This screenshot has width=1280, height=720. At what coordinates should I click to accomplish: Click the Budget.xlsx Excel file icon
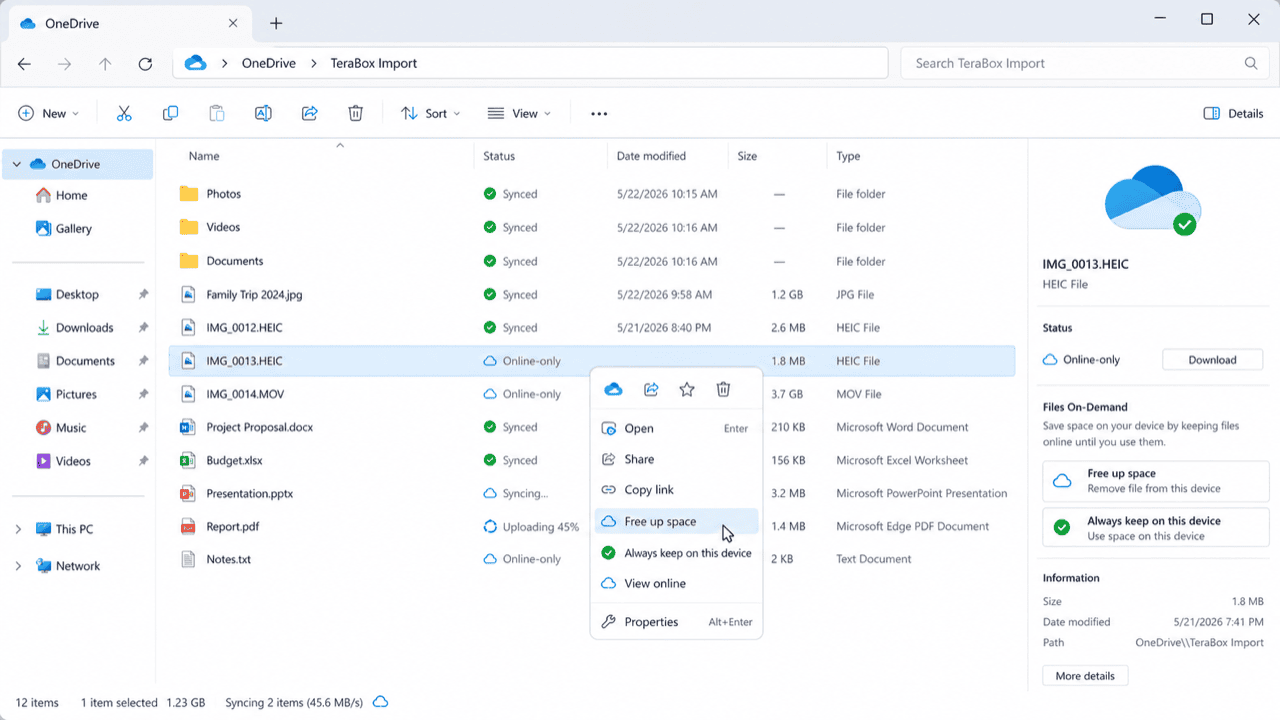(187, 460)
